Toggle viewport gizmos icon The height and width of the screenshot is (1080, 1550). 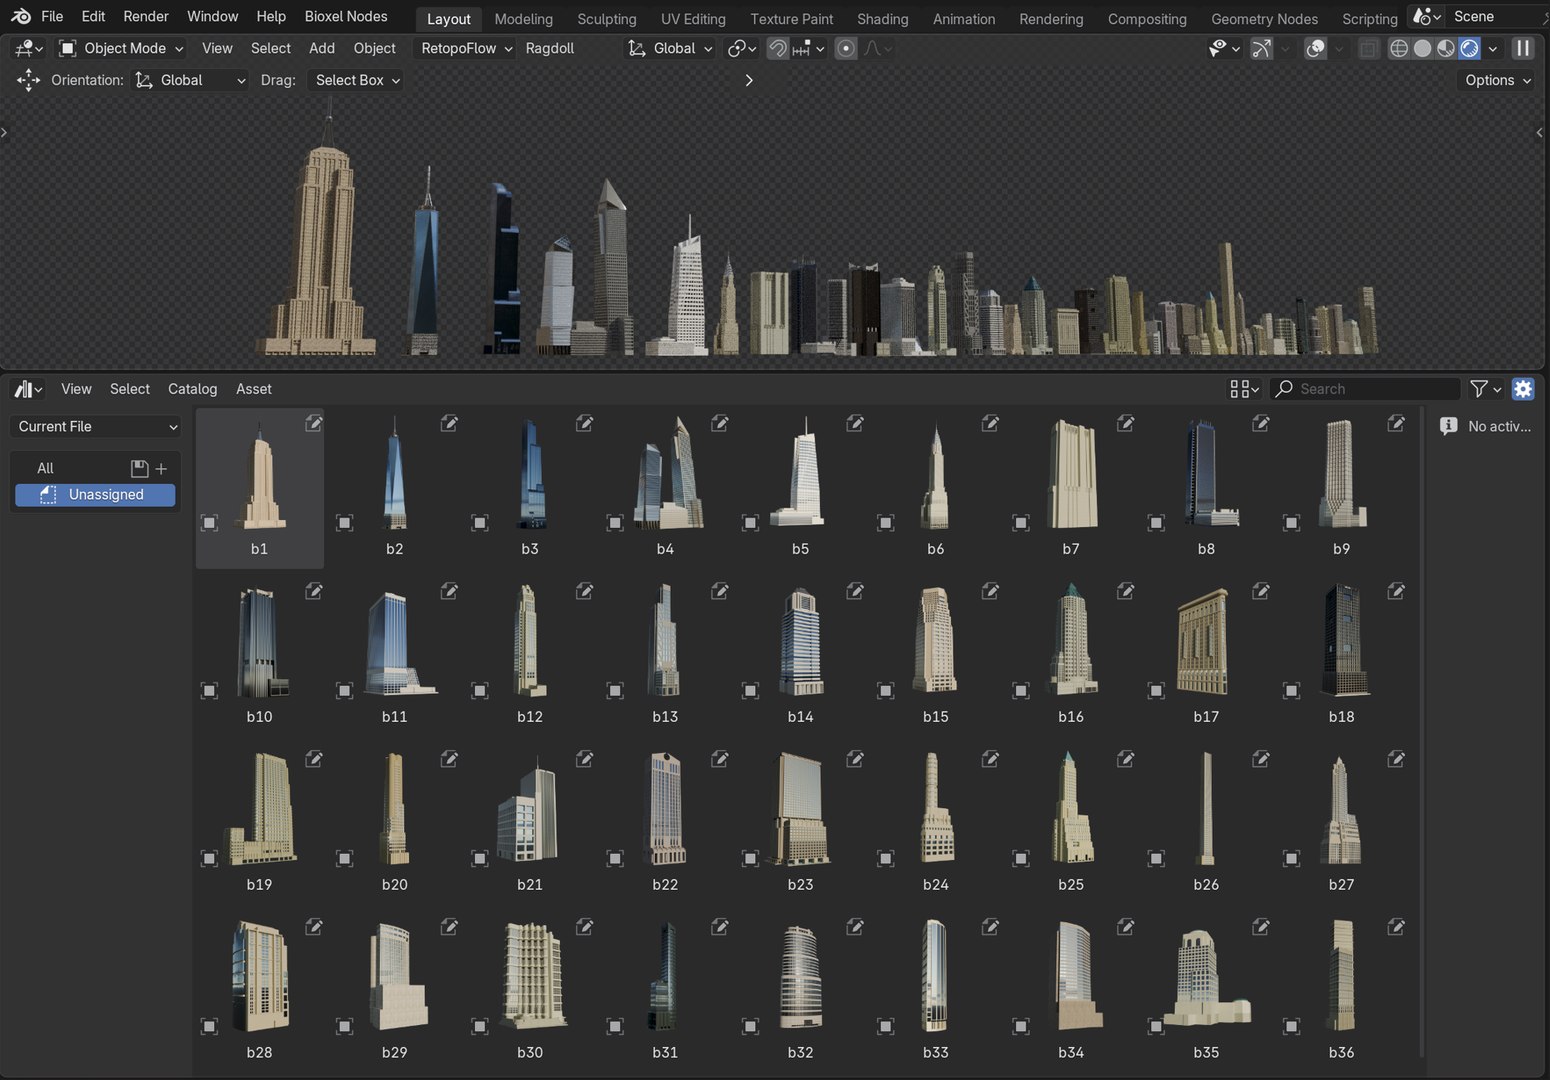pyautogui.click(x=1262, y=48)
